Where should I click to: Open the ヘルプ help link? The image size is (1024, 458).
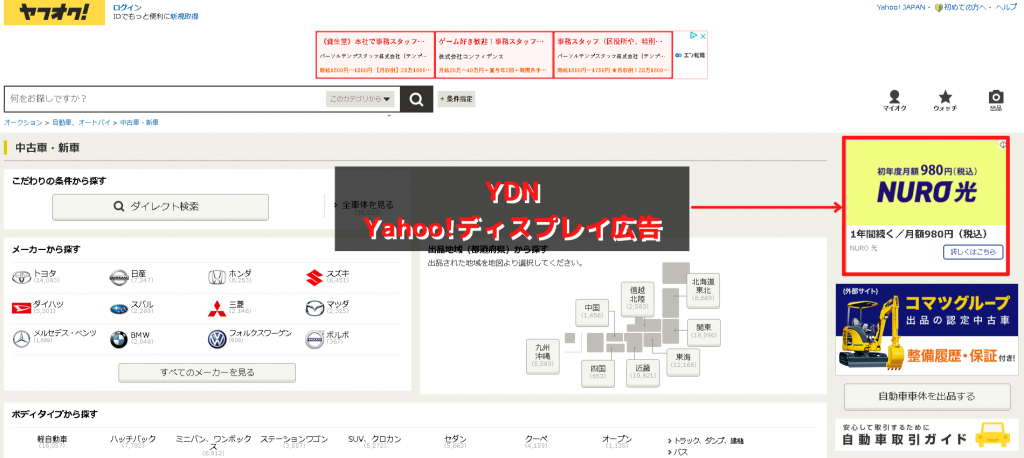point(1006,7)
